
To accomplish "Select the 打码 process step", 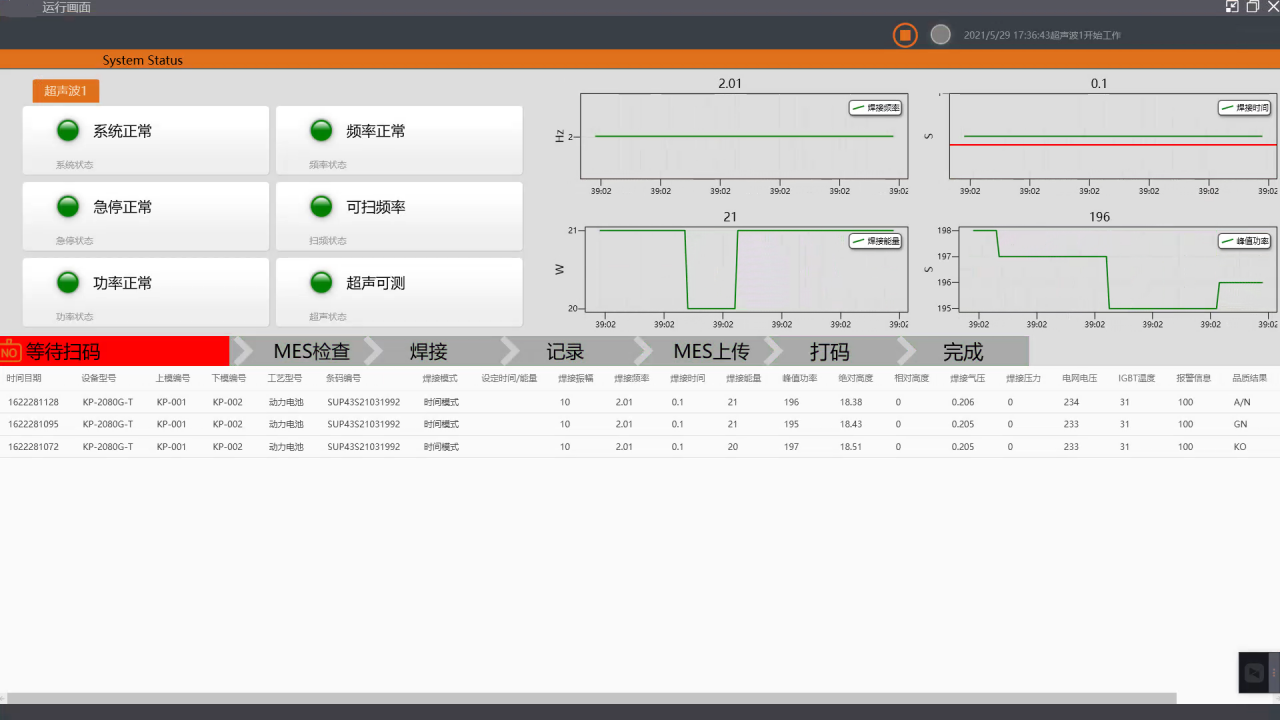I will pyautogui.click(x=829, y=351).
